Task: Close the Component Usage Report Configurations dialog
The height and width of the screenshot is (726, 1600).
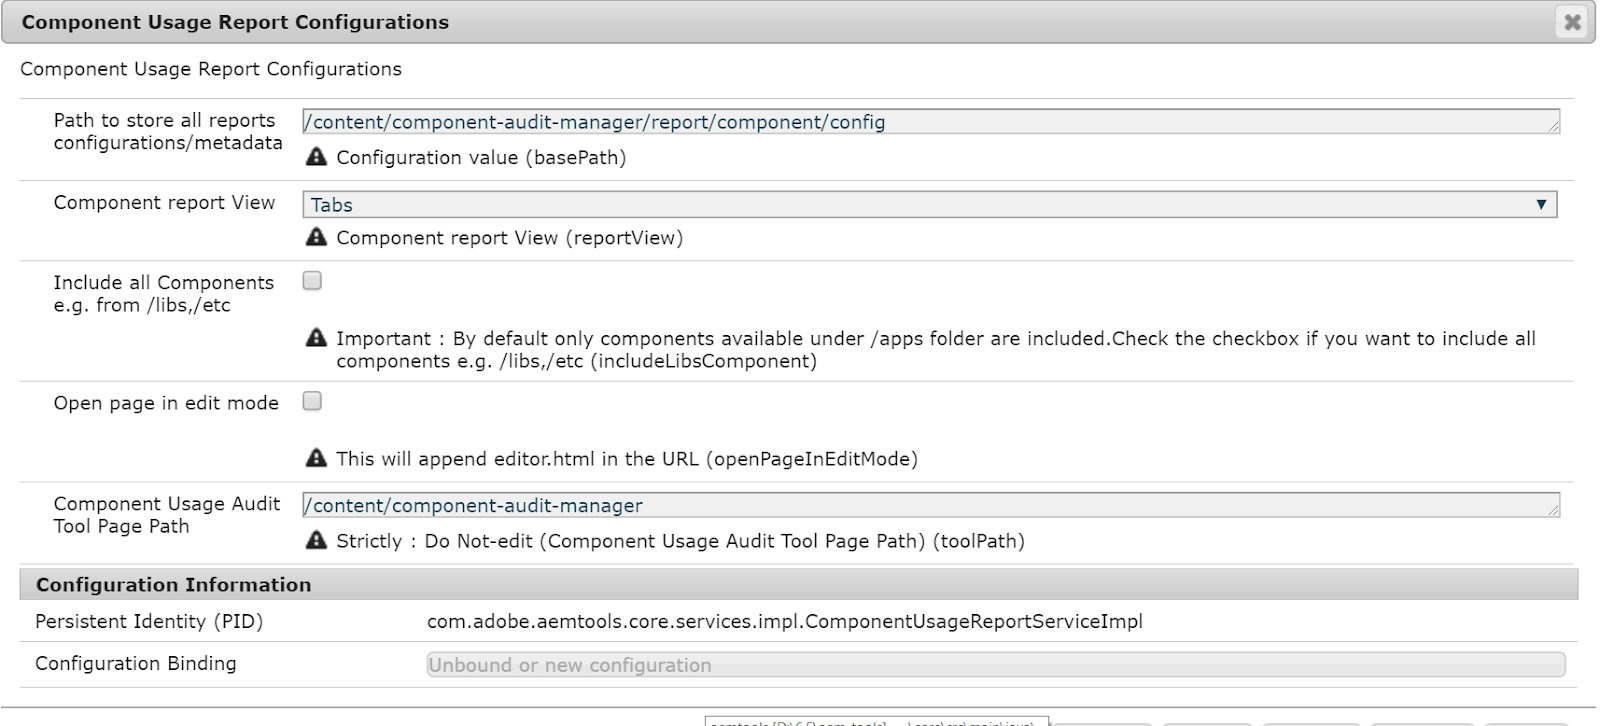Action: point(1572,22)
